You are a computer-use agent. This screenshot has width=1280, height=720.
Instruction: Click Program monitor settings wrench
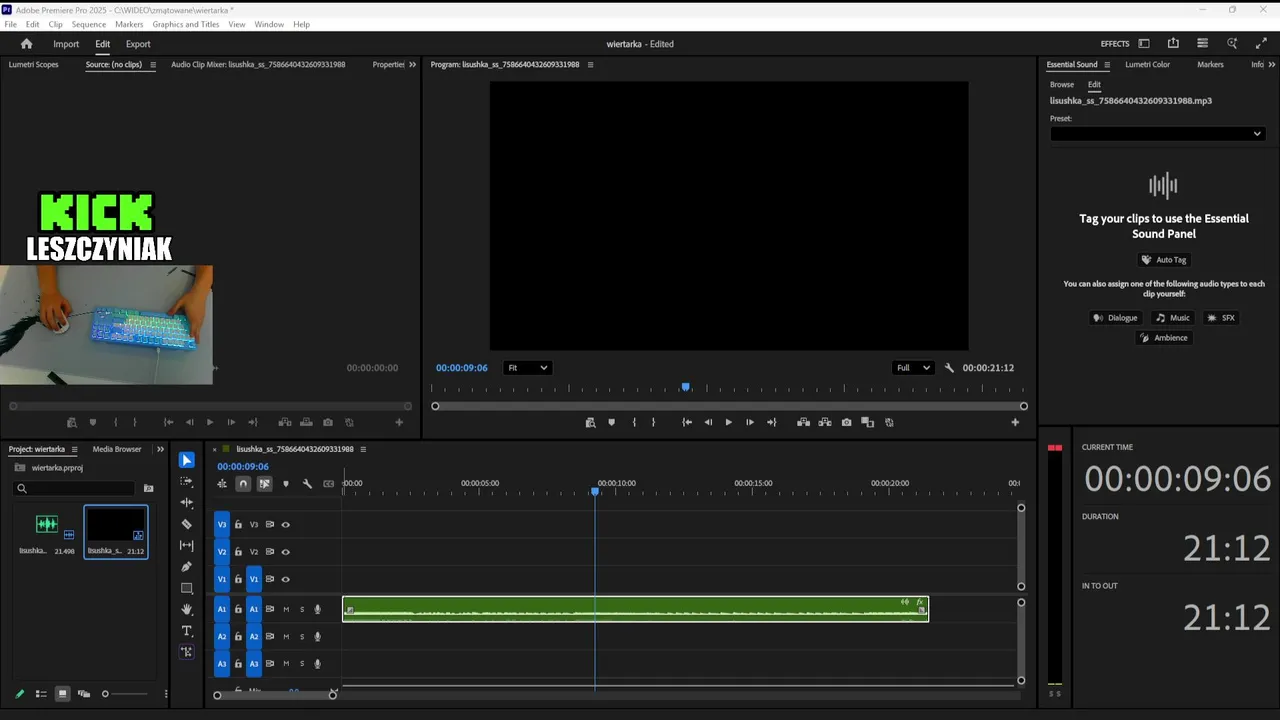pos(949,368)
